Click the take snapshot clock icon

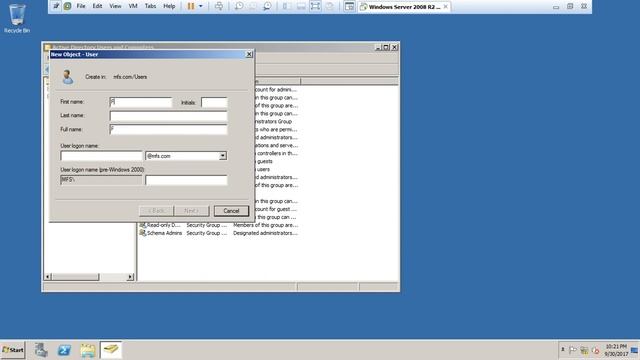click(239, 6)
